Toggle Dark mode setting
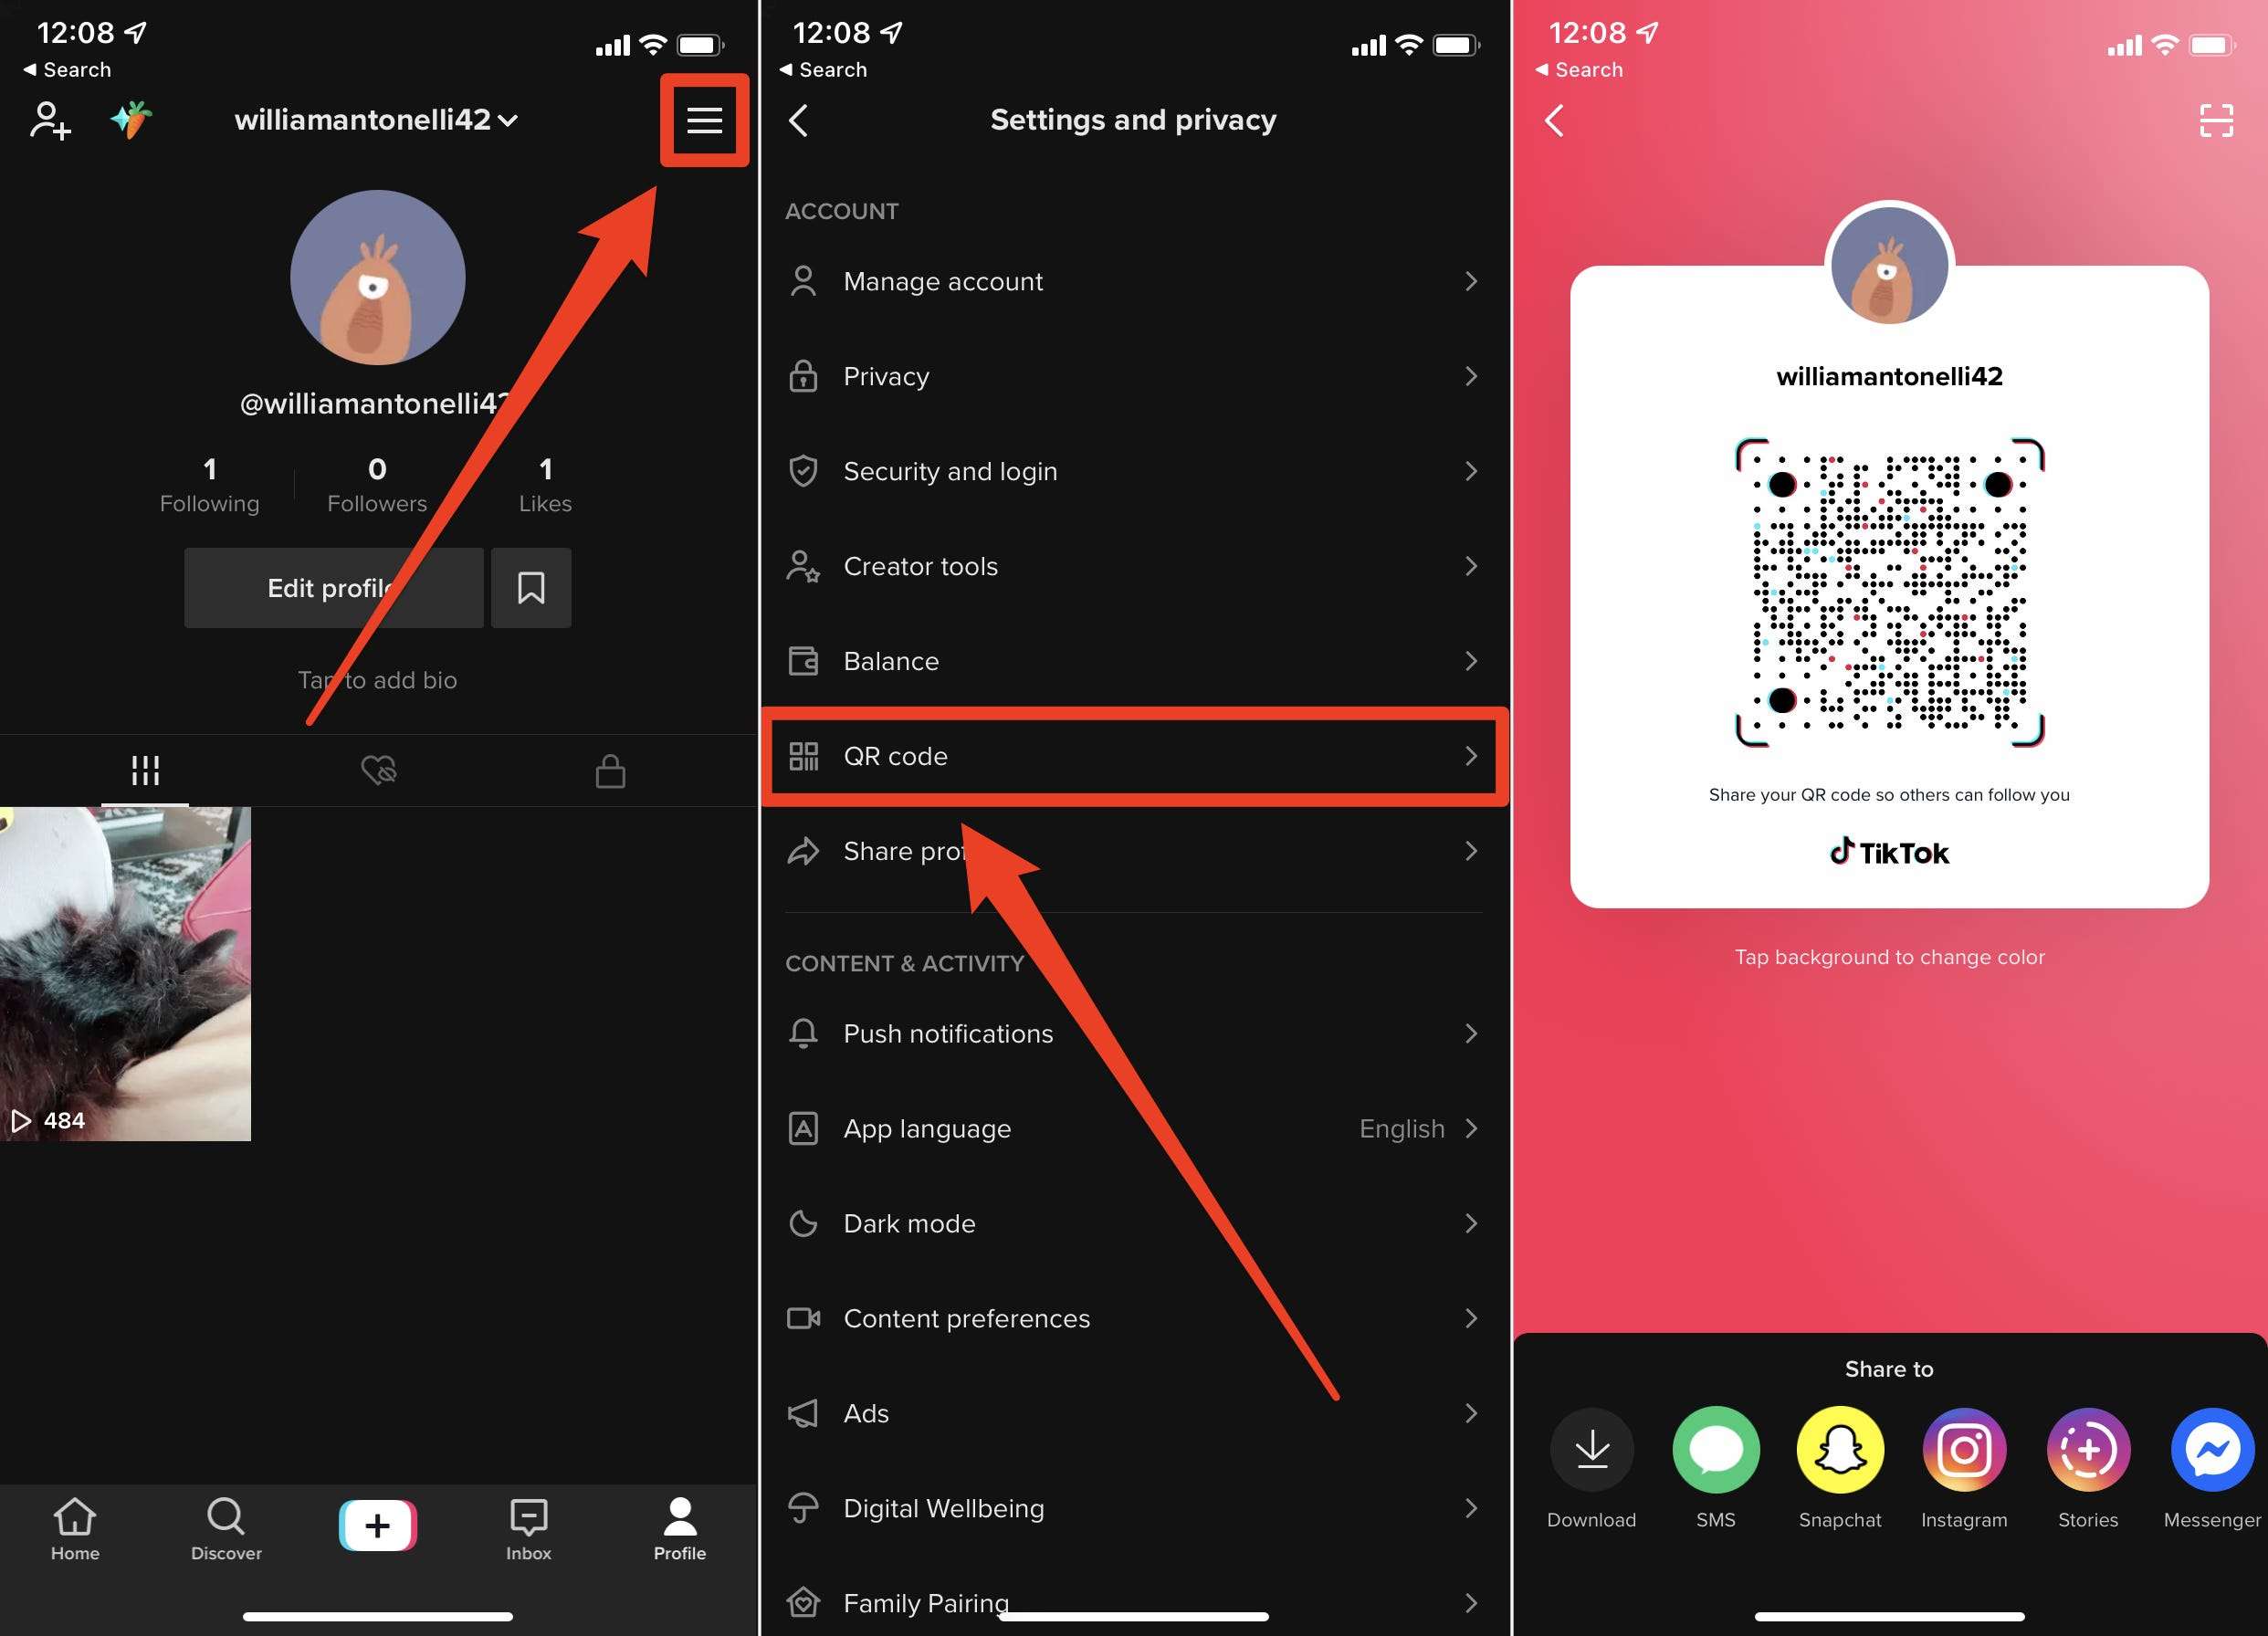 coord(1132,1222)
